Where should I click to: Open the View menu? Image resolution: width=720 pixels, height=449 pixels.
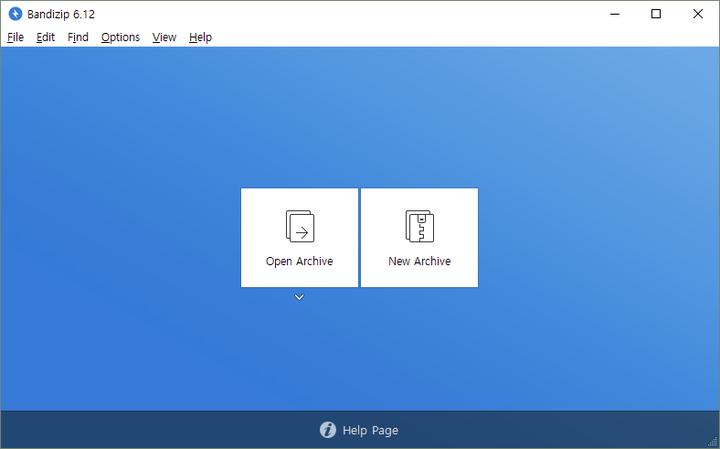[x=164, y=37]
